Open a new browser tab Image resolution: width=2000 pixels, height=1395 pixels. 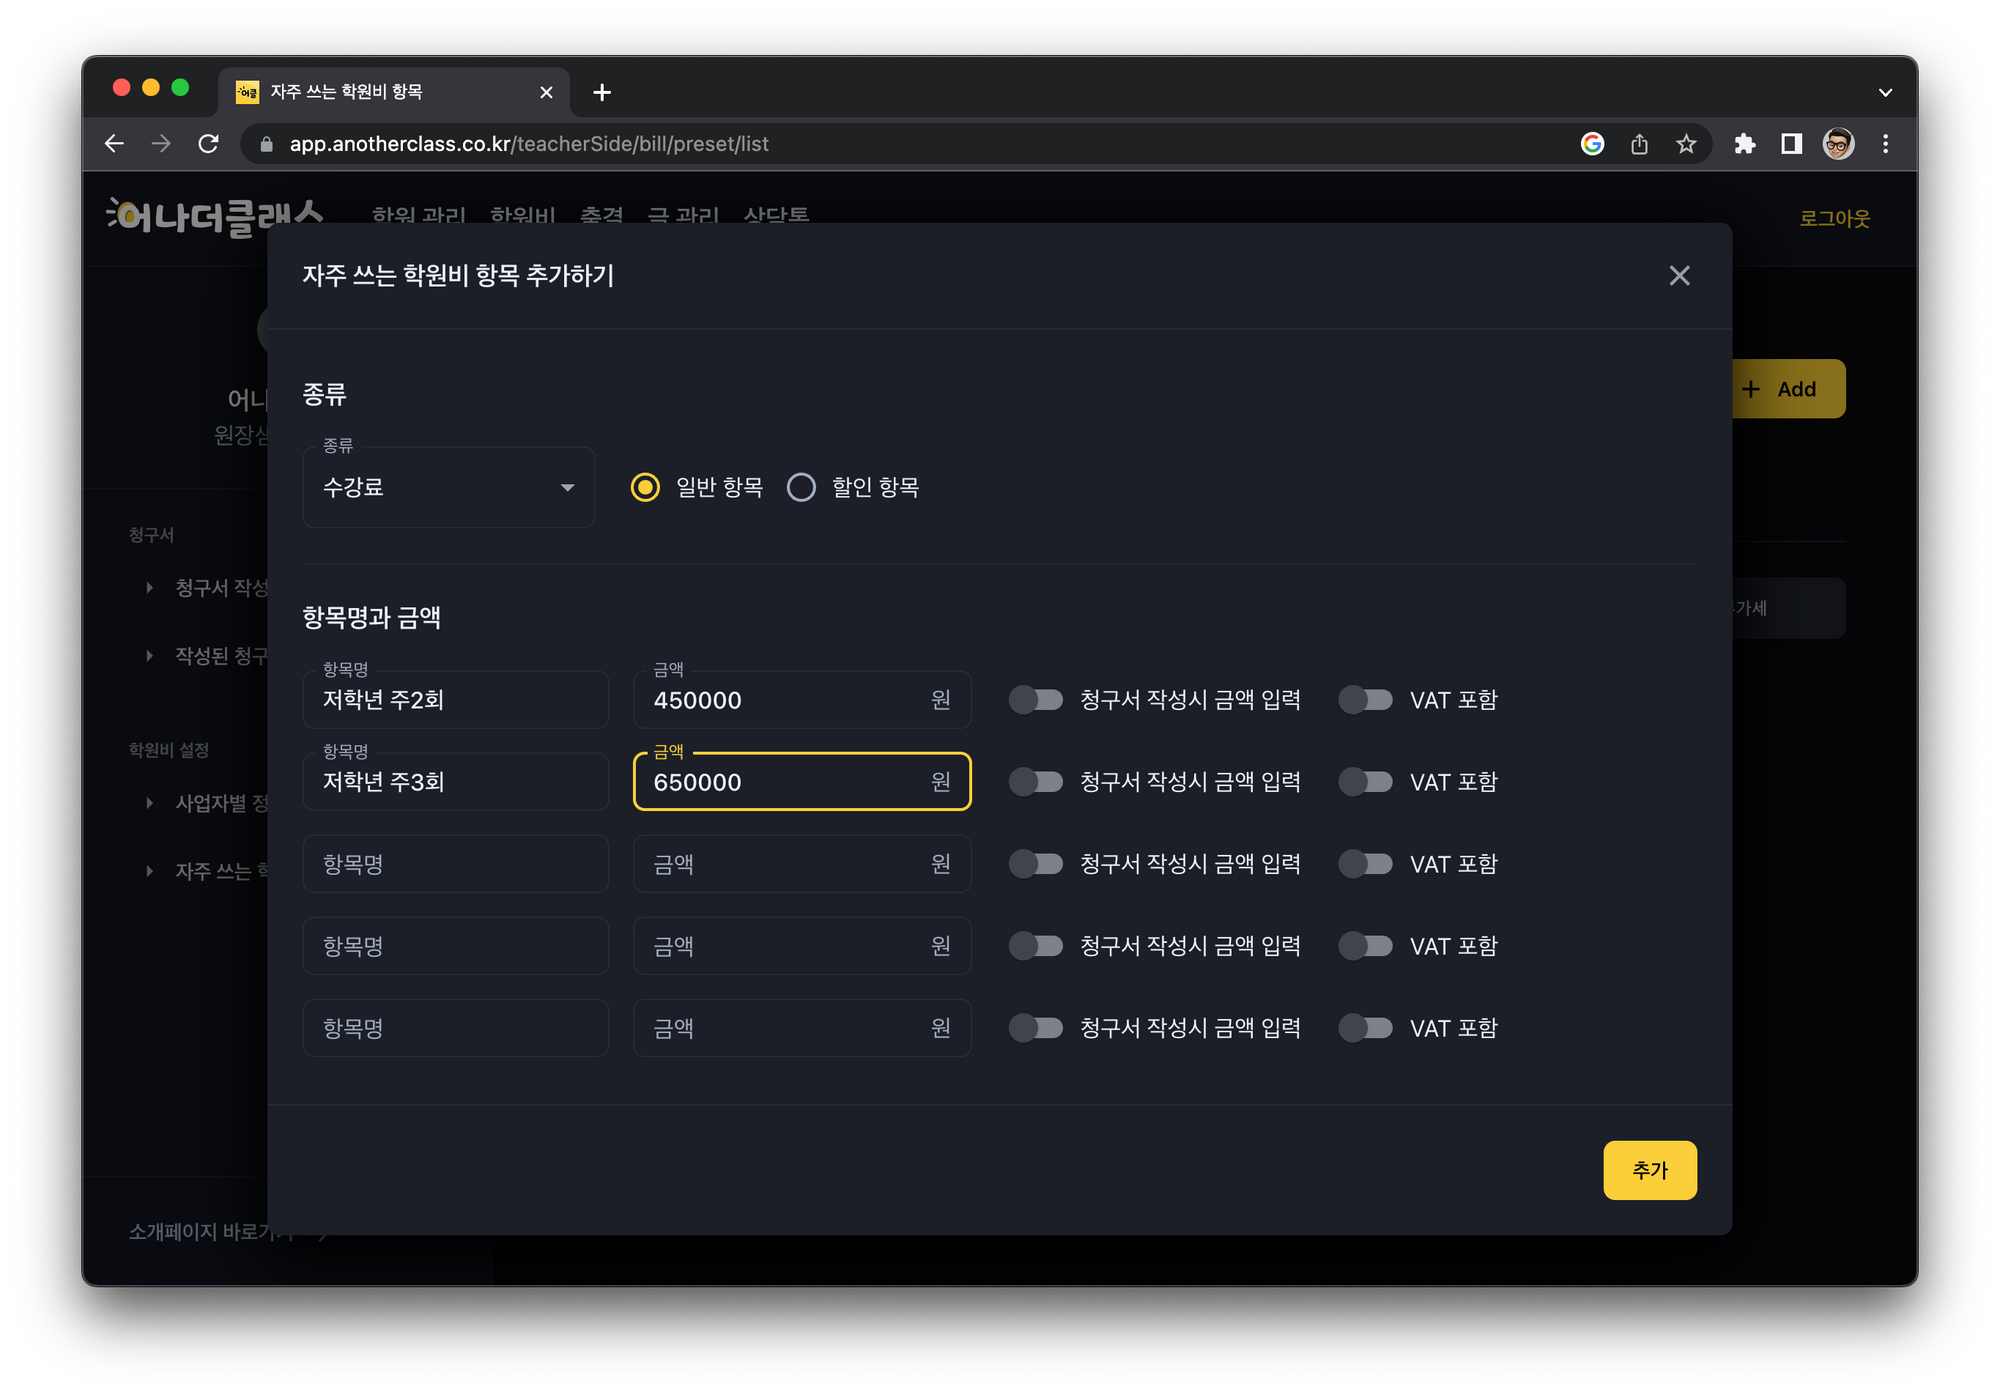[602, 92]
